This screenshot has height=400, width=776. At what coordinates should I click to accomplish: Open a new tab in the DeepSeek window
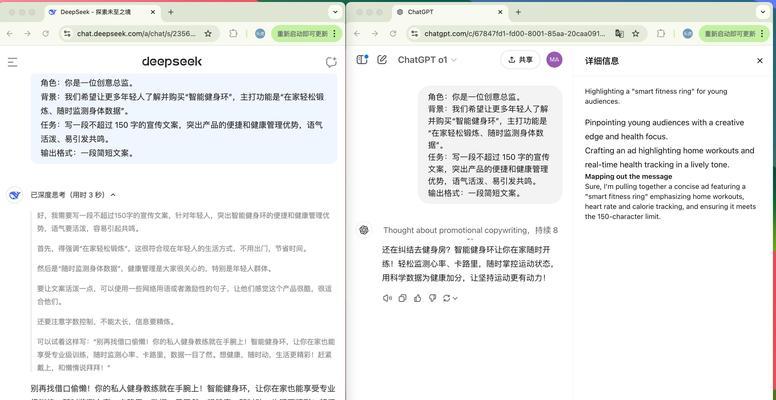[x=171, y=12]
